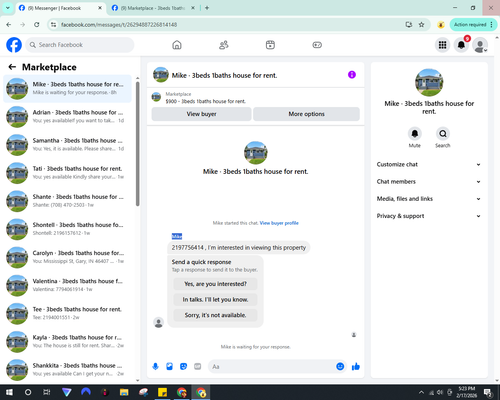
Task: Expand Chat members section
Action: (x=429, y=182)
